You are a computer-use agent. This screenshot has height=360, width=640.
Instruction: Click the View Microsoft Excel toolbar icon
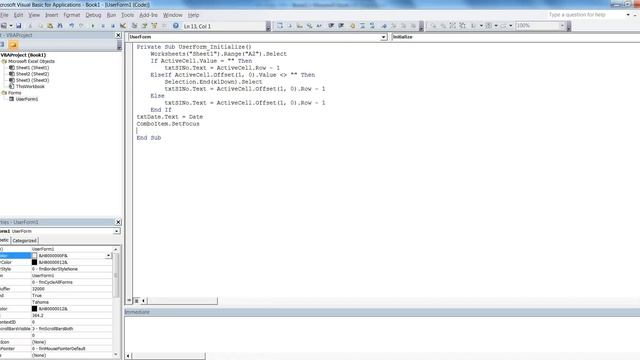click(x=3, y=26)
